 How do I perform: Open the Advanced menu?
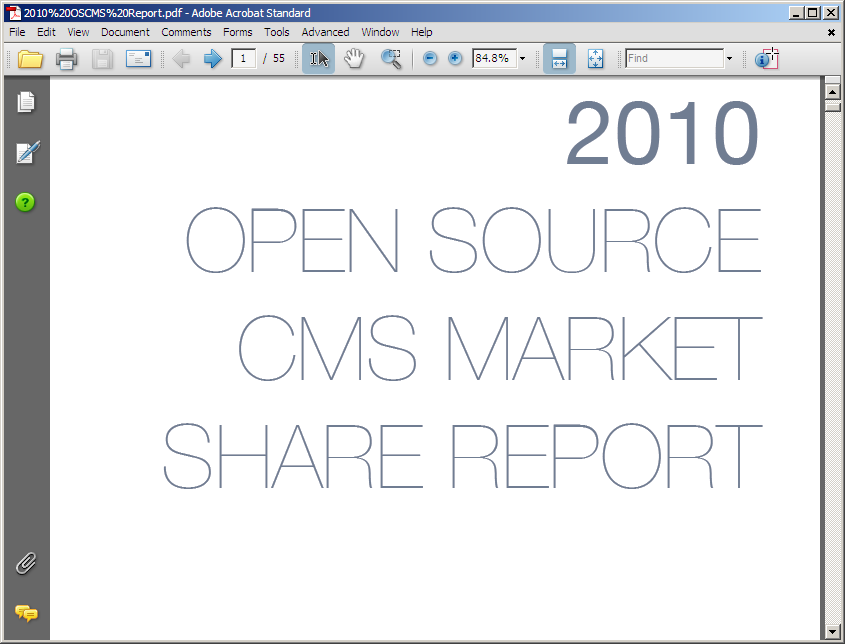coord(325,32)
